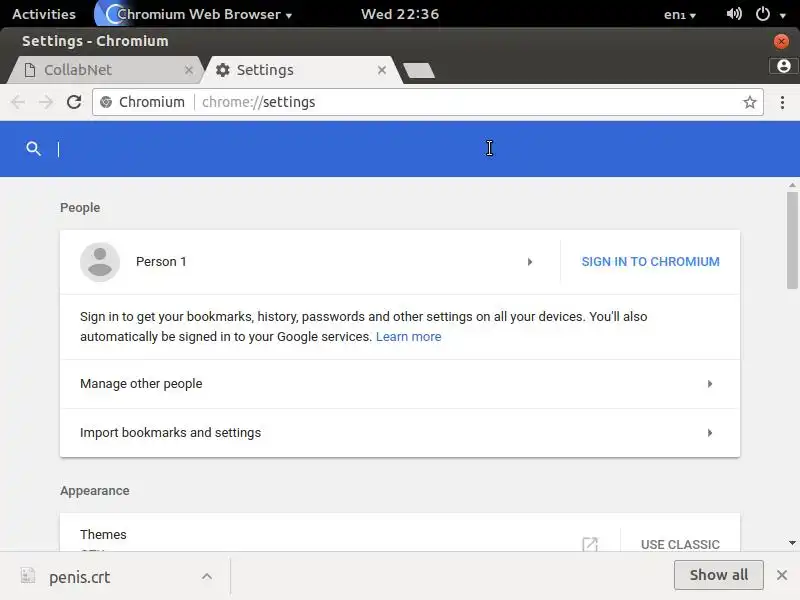
Task: Reload the page with refresh icon
Action: pyautogui.click(x=74, y=102)
